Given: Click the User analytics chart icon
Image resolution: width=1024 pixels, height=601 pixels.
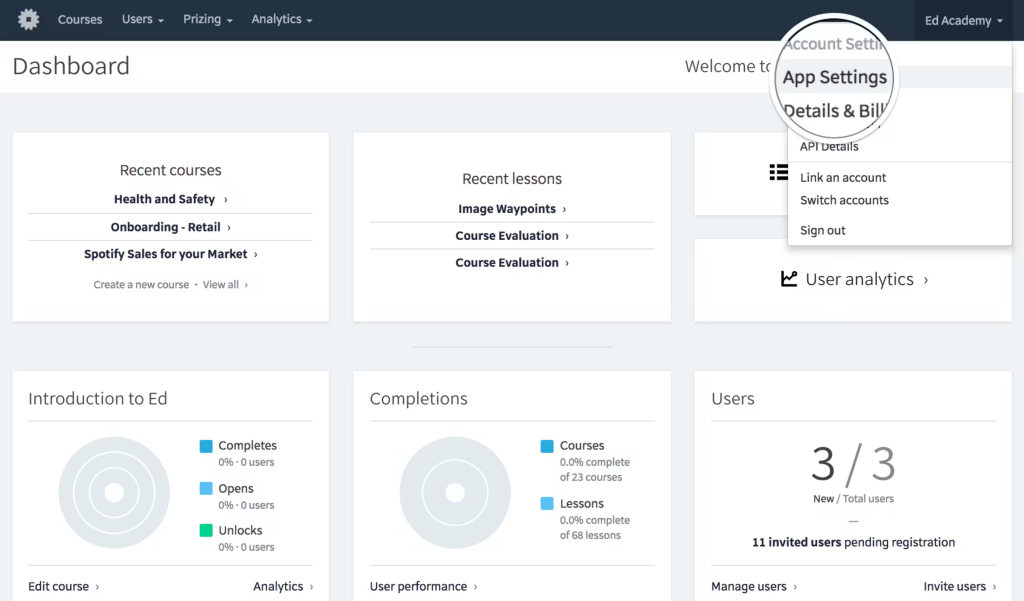Looking at the screenshot, I should pos(789,280).
